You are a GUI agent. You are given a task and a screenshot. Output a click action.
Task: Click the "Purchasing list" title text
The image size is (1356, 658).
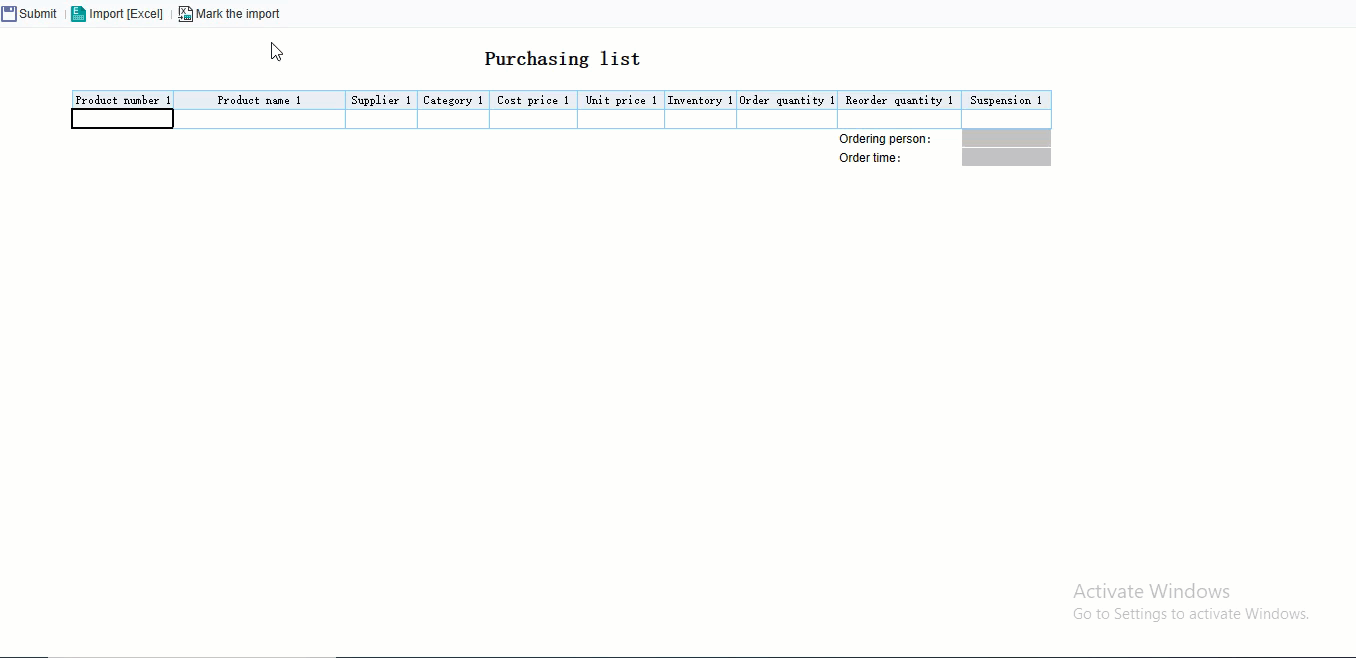[x=562, y=59]
